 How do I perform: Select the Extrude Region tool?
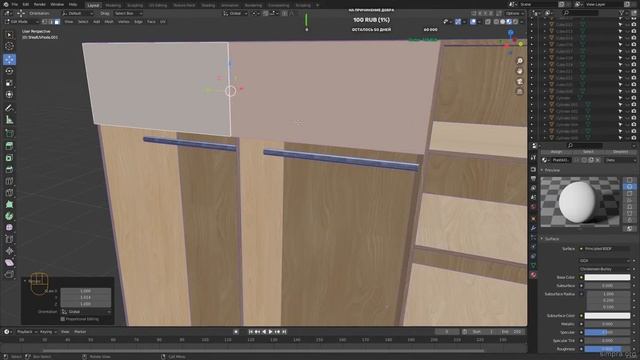pos(9,146)
